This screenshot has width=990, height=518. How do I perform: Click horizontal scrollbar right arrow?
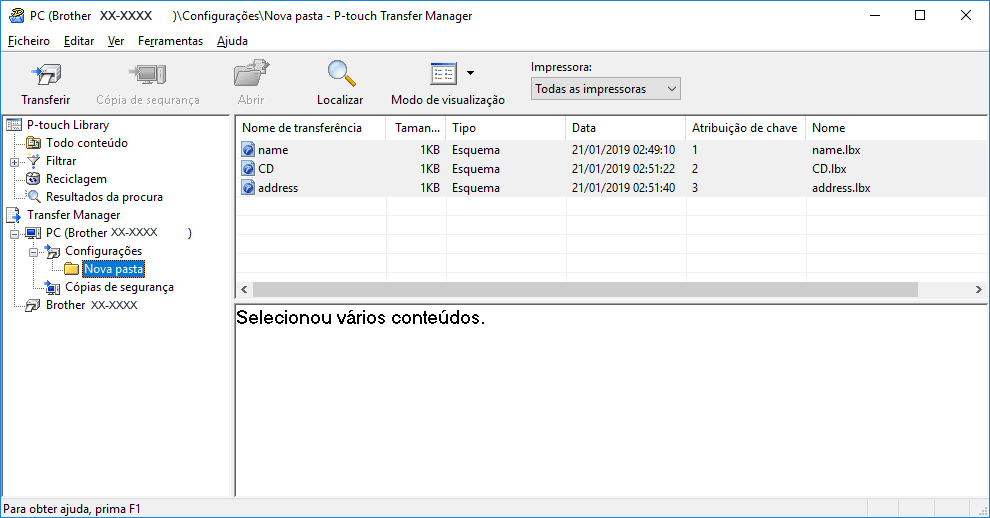(x=979, y=289)
